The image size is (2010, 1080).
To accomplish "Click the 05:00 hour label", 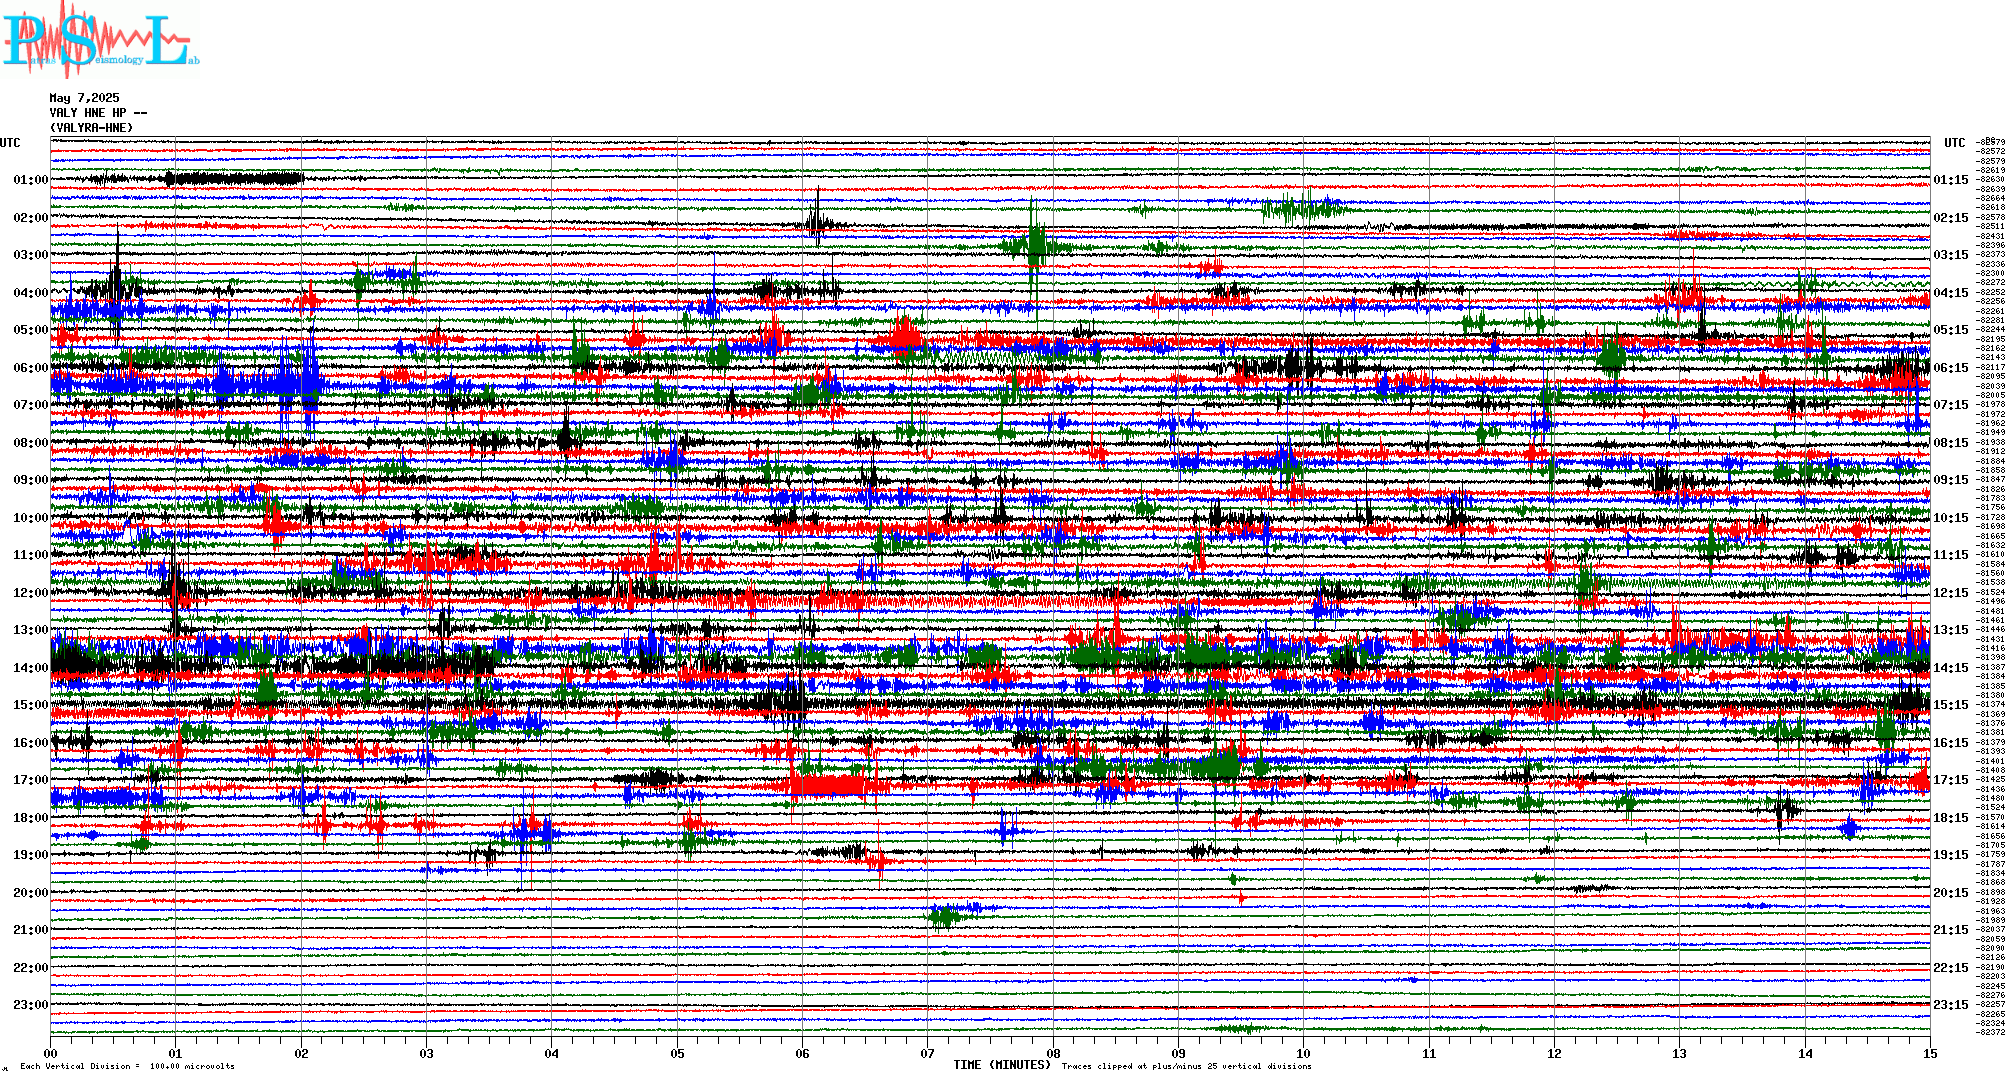I will pos(31,330).
